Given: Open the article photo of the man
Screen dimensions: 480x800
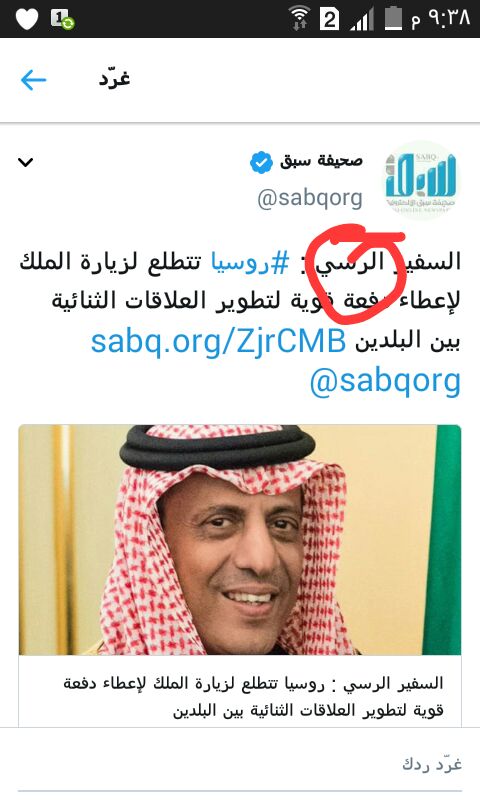Looking at the screenshot, I should pyautogui.click(x=240, y=540).
